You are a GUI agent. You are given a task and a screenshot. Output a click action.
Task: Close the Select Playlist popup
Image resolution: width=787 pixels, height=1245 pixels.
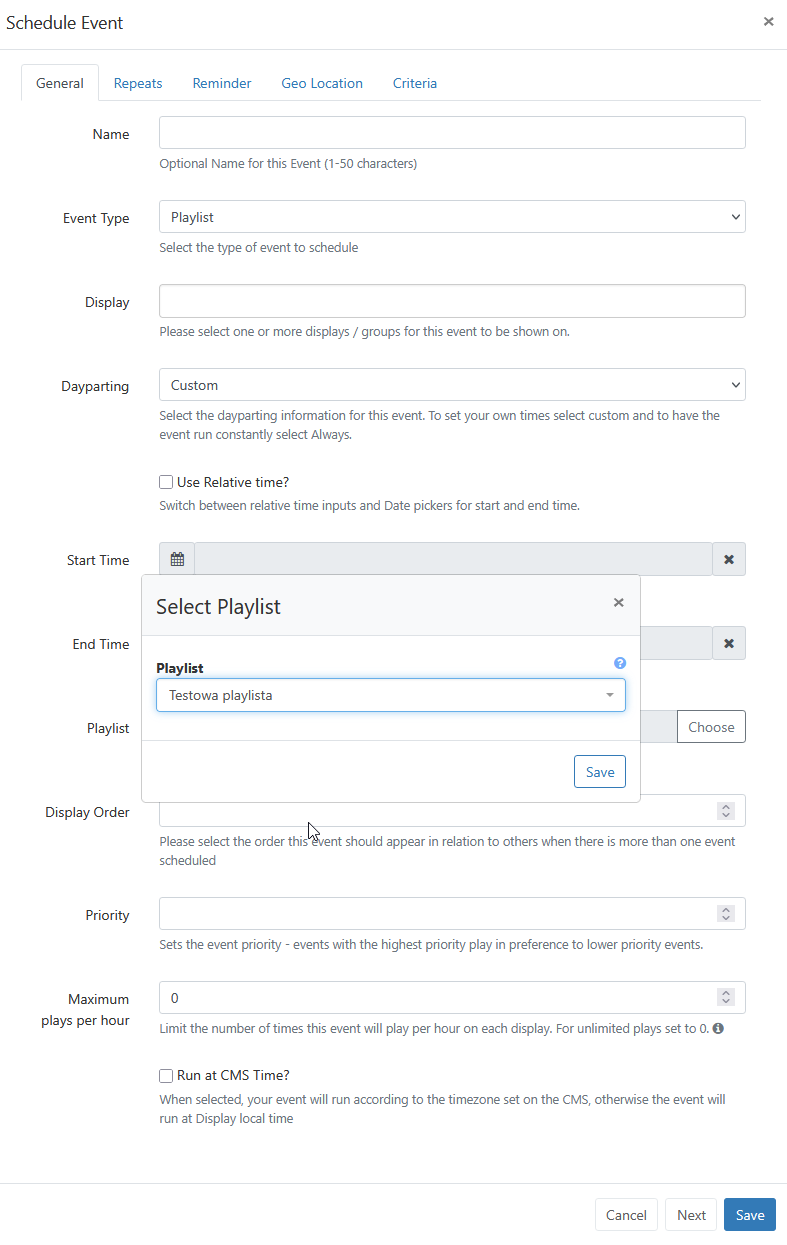(618, 602)
